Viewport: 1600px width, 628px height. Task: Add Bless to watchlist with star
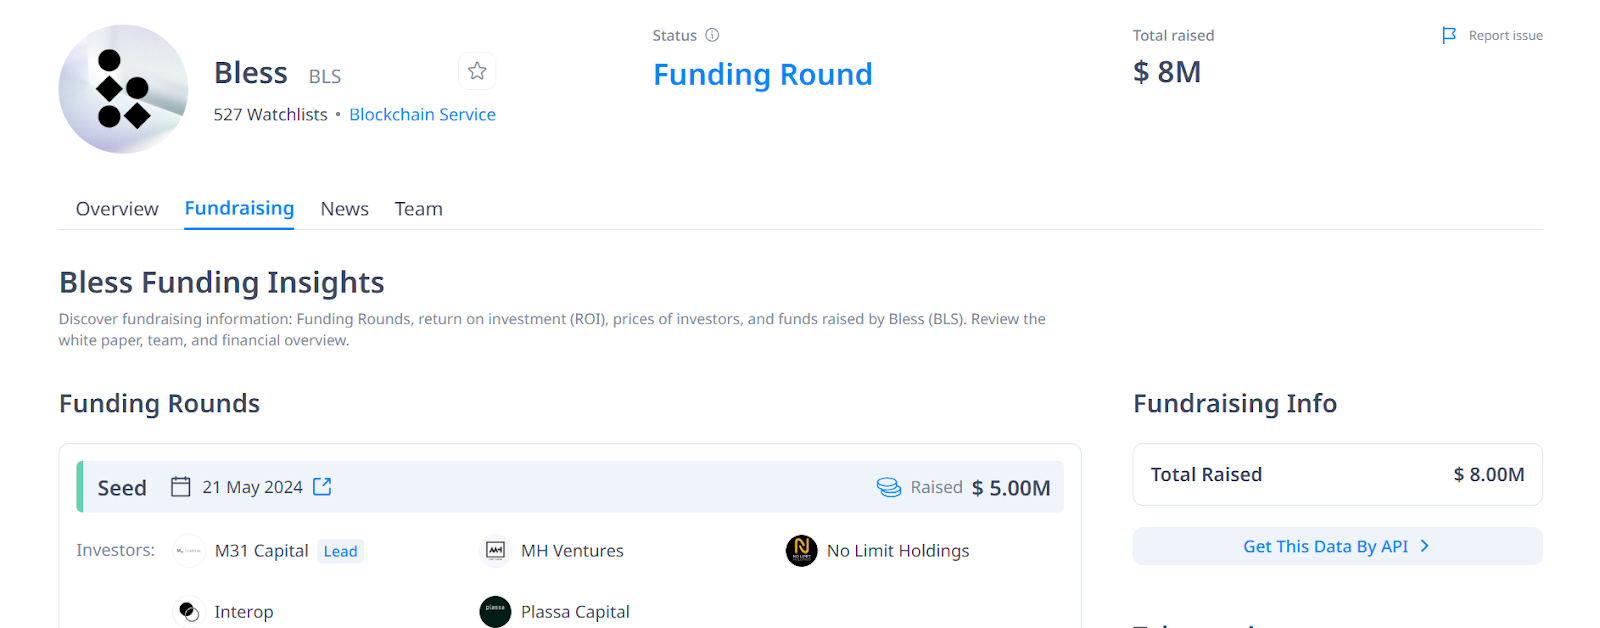pos(477,71)
